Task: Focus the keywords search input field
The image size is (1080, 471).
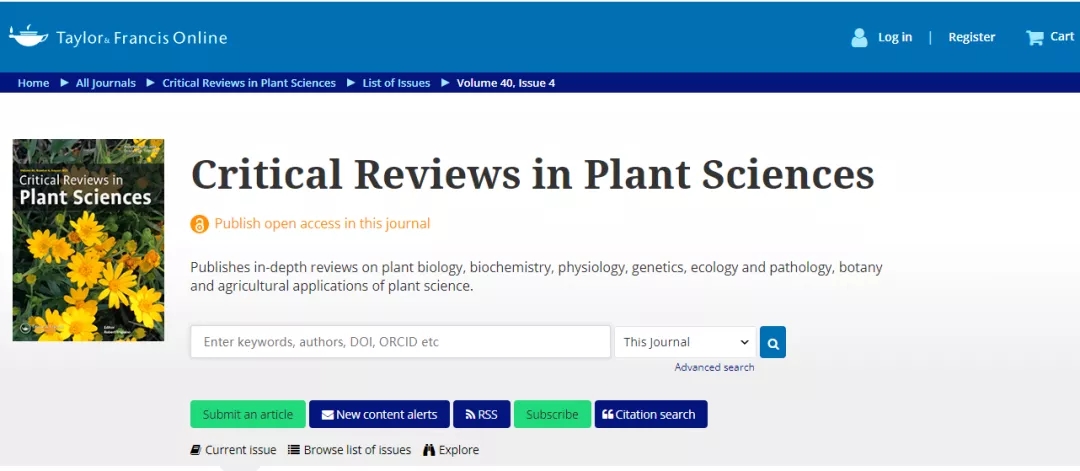Action: tap(400, 342)
